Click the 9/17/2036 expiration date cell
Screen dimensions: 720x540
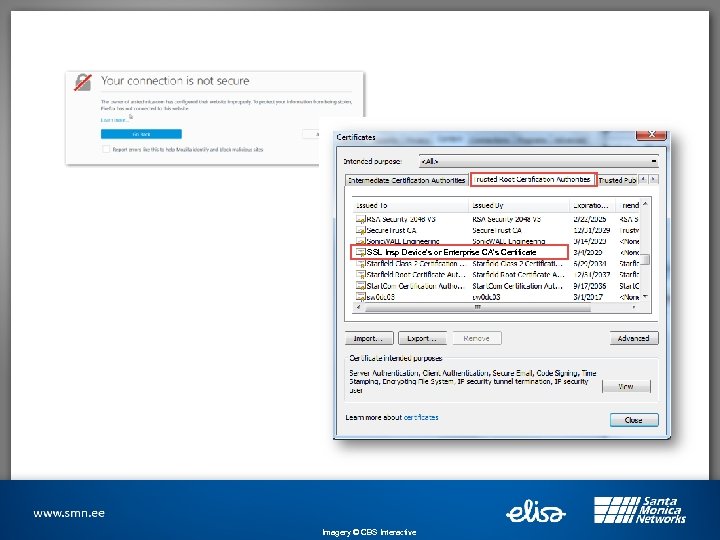590,286
